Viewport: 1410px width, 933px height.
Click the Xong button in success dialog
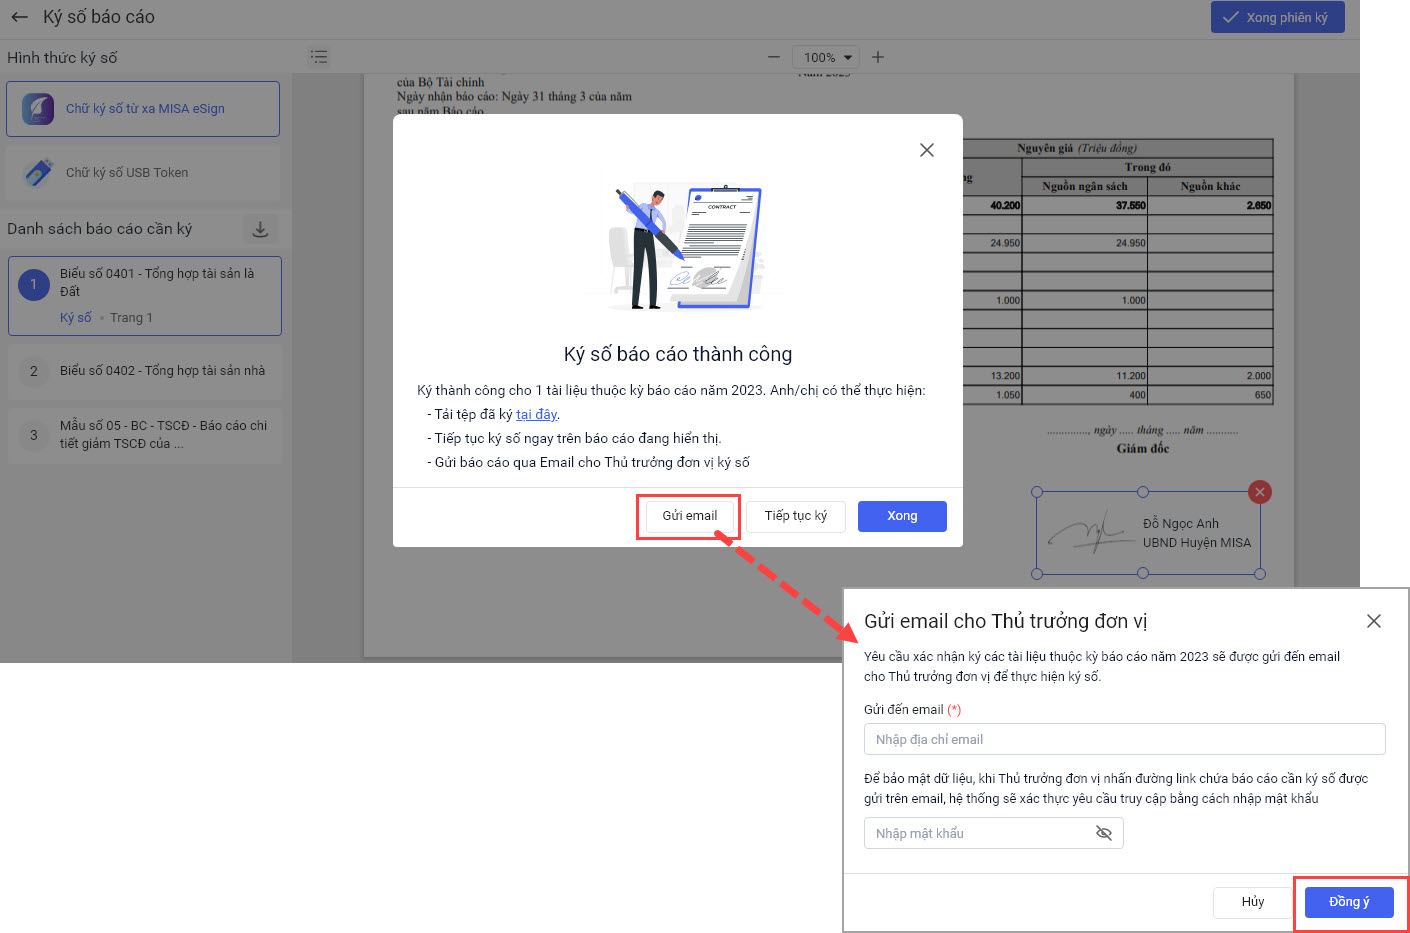tap(902, 516)
